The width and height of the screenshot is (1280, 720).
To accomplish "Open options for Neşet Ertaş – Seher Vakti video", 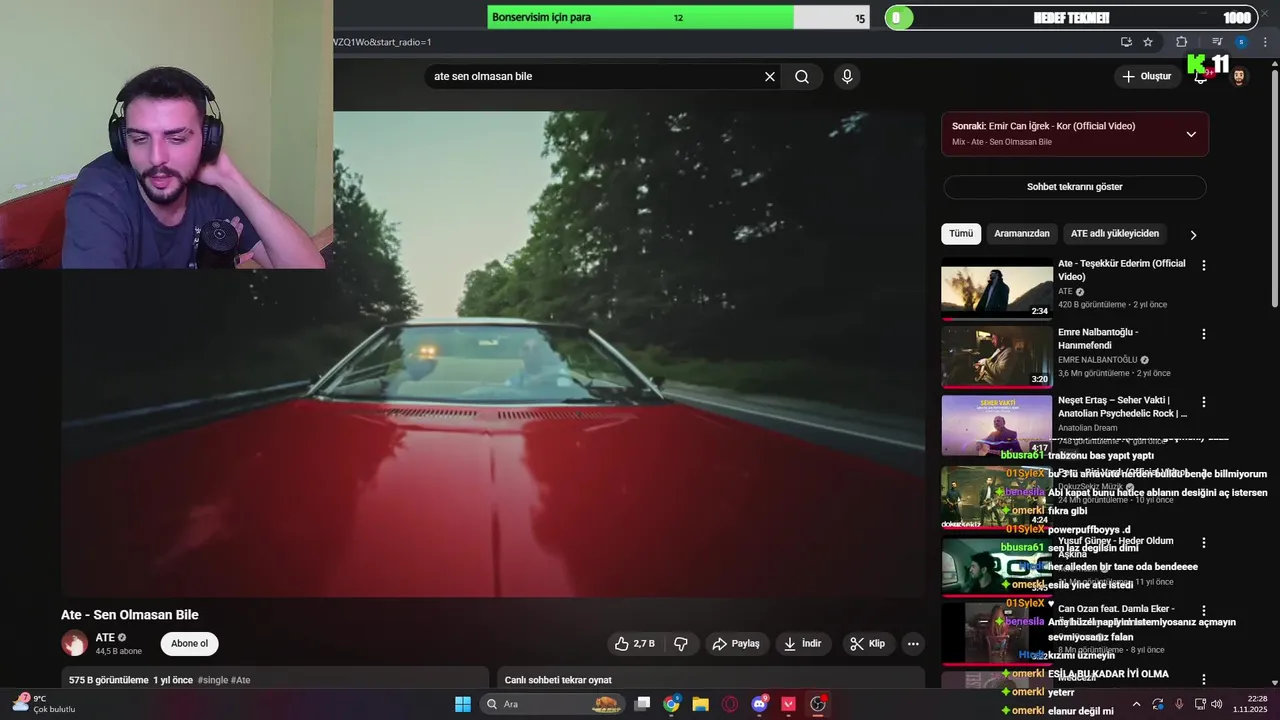I will [x=1204, y=402].
